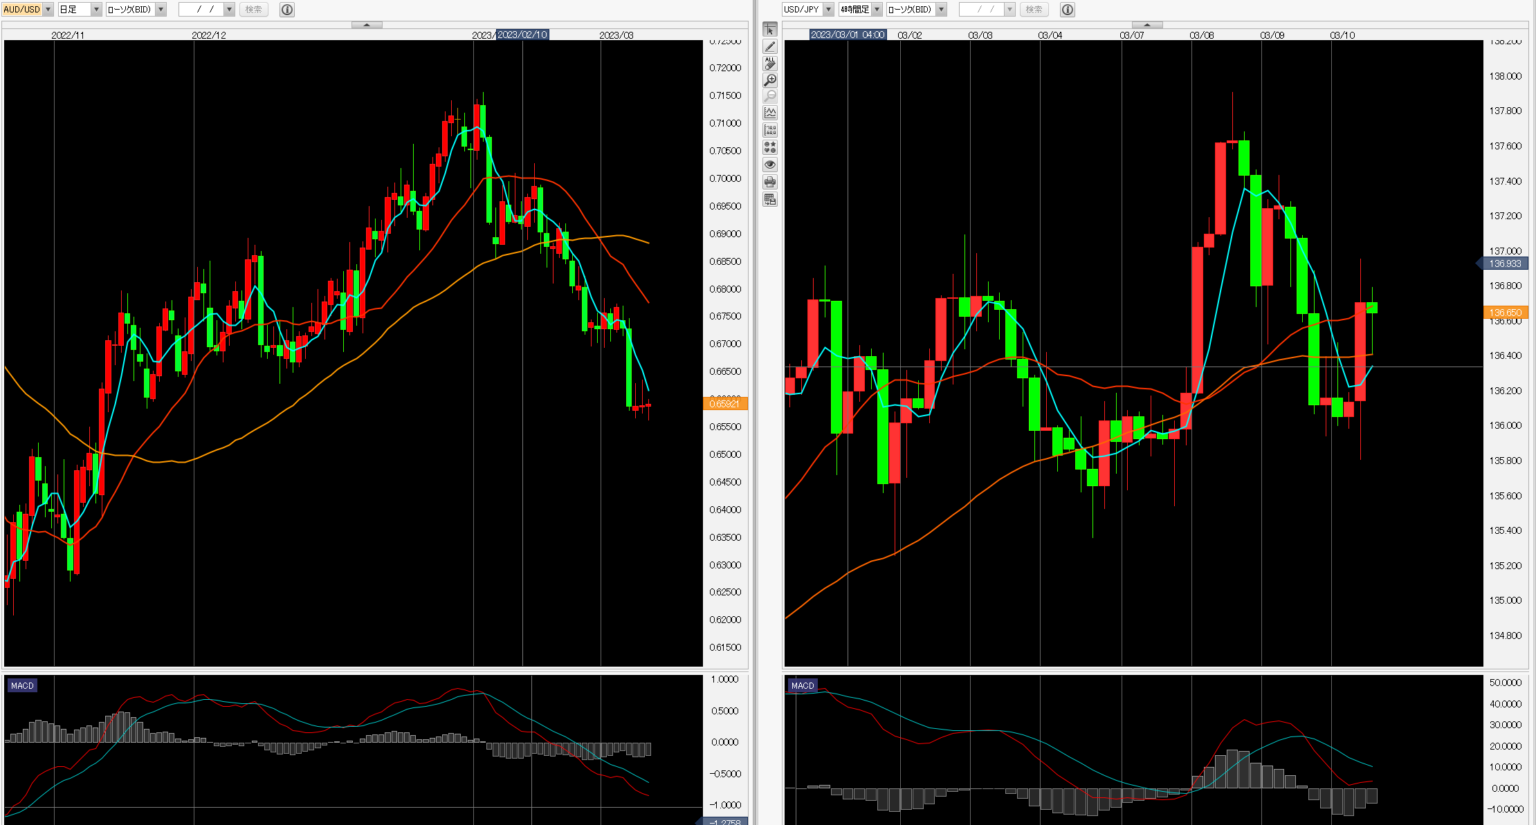Collapse the left chart's header with the arrow

[x=366, y=24]
